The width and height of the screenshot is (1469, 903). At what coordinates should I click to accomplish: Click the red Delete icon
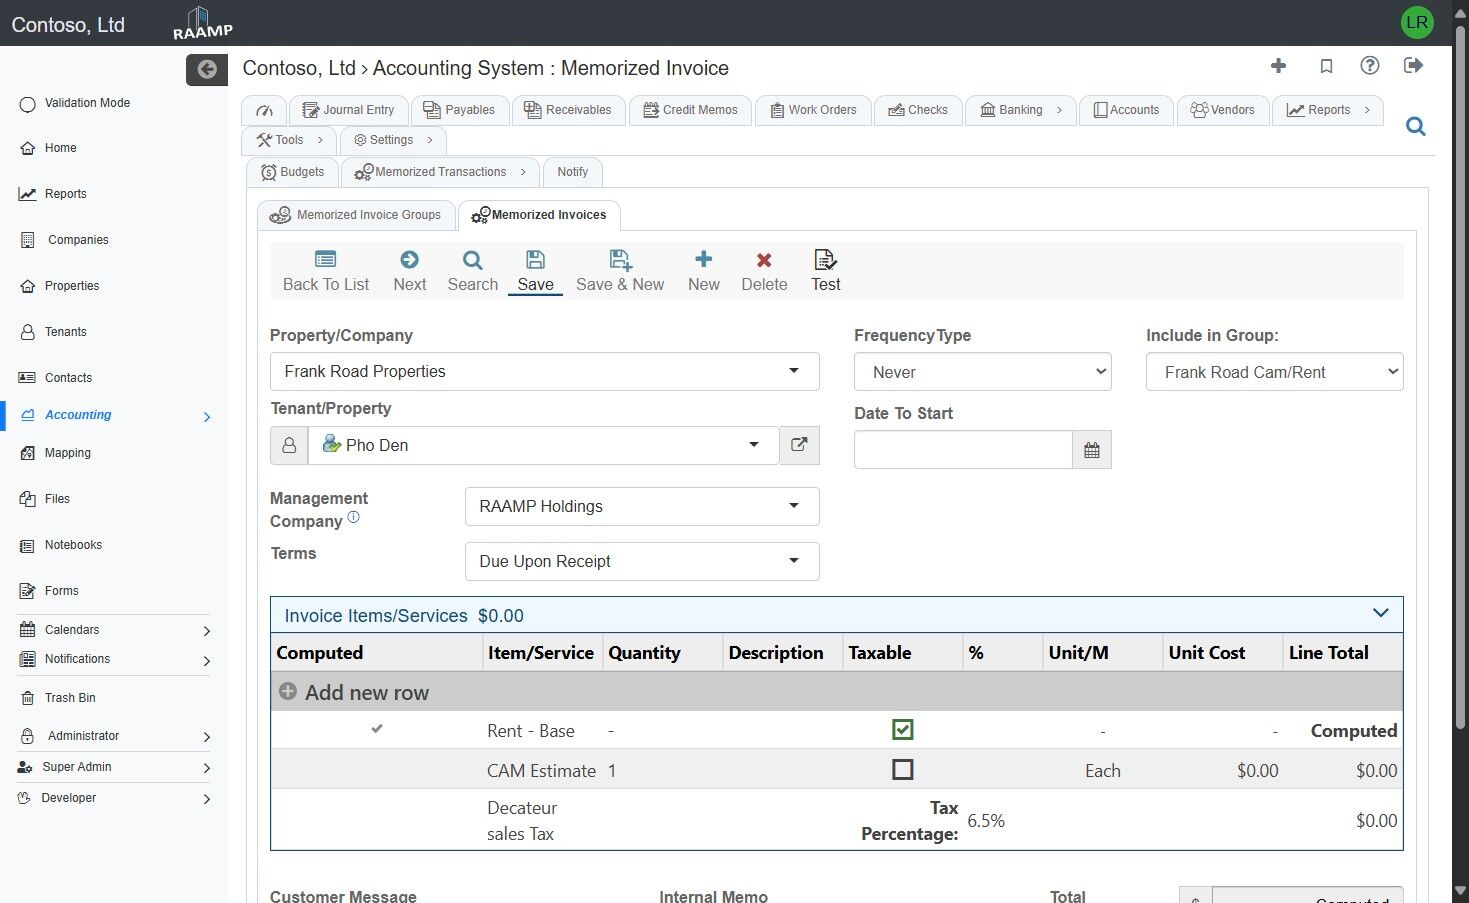coord(764,261)
